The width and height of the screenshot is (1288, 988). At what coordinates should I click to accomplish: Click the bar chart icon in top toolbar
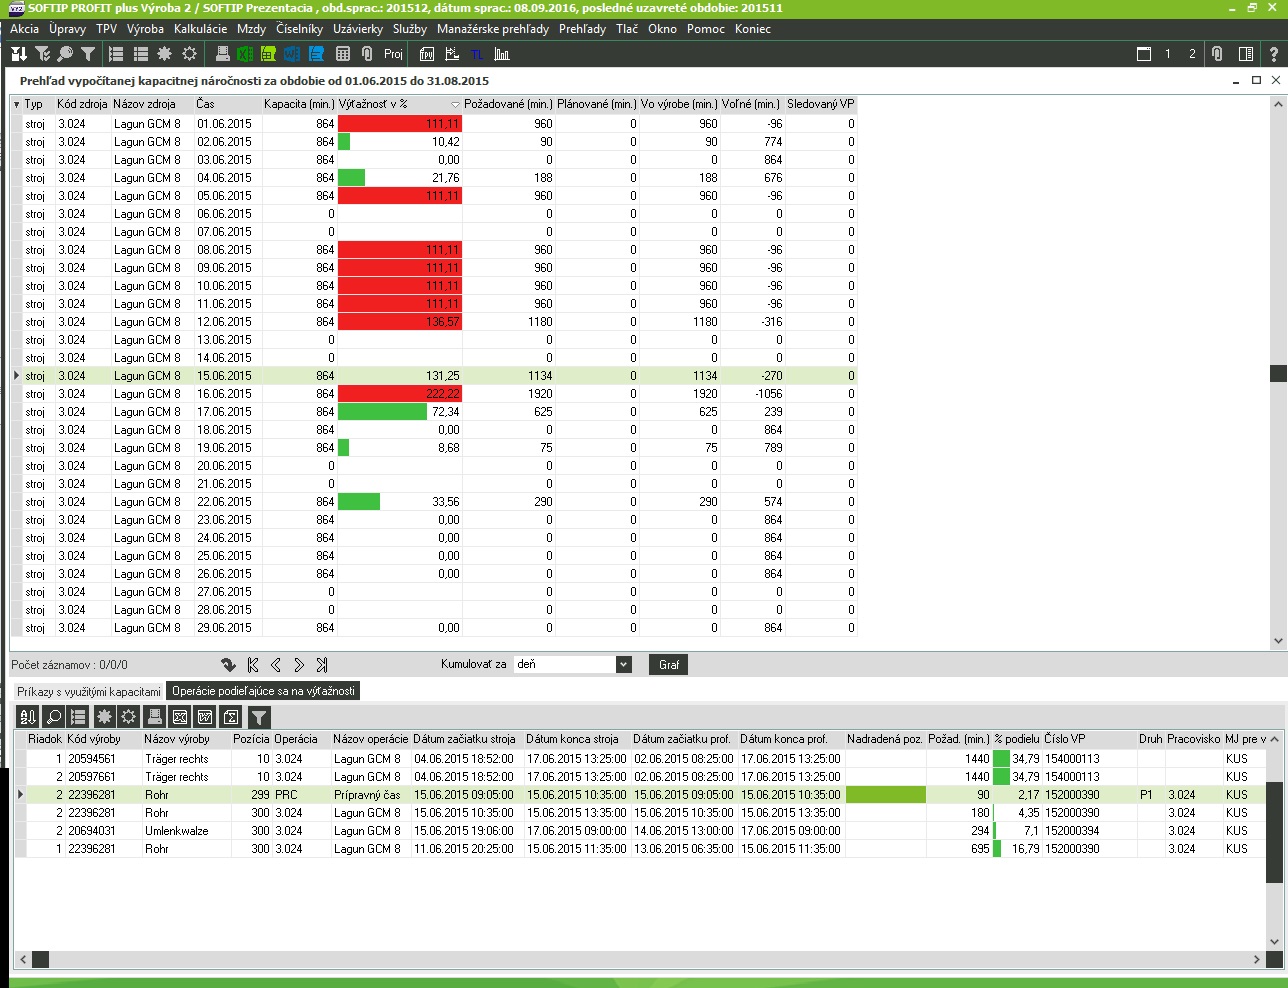coord(502,54)
